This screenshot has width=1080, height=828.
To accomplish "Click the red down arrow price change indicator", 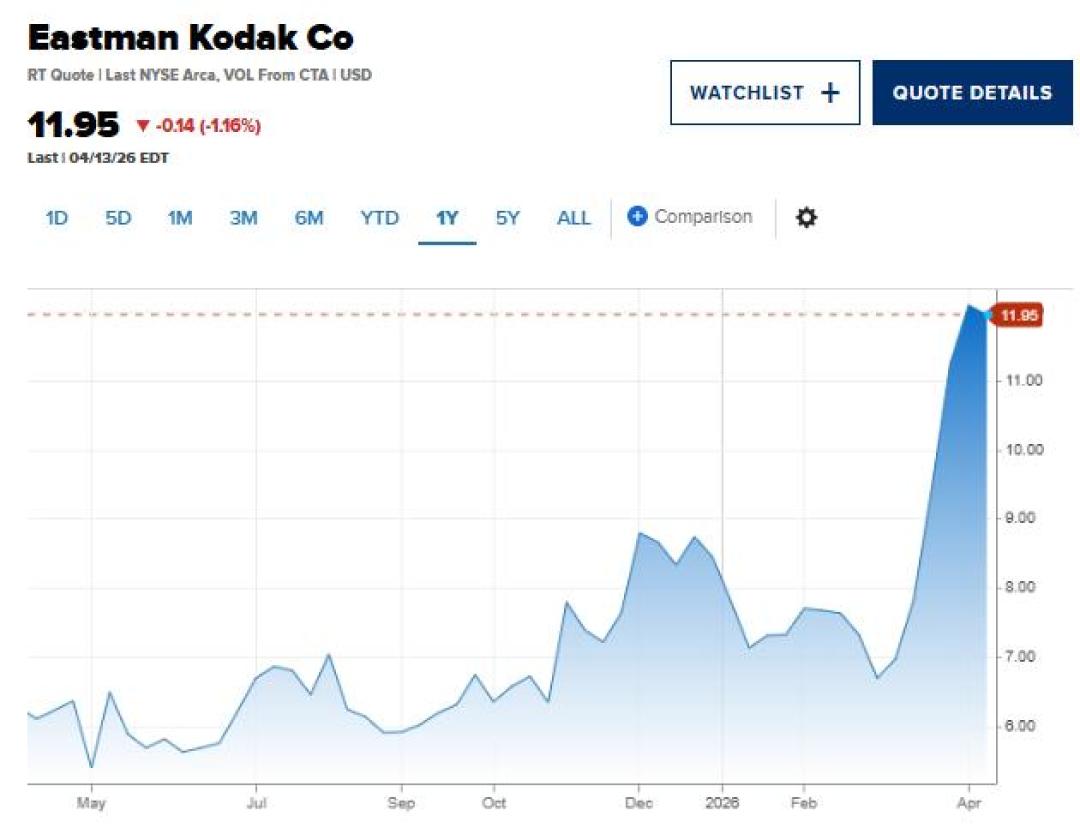I will 143,125.
